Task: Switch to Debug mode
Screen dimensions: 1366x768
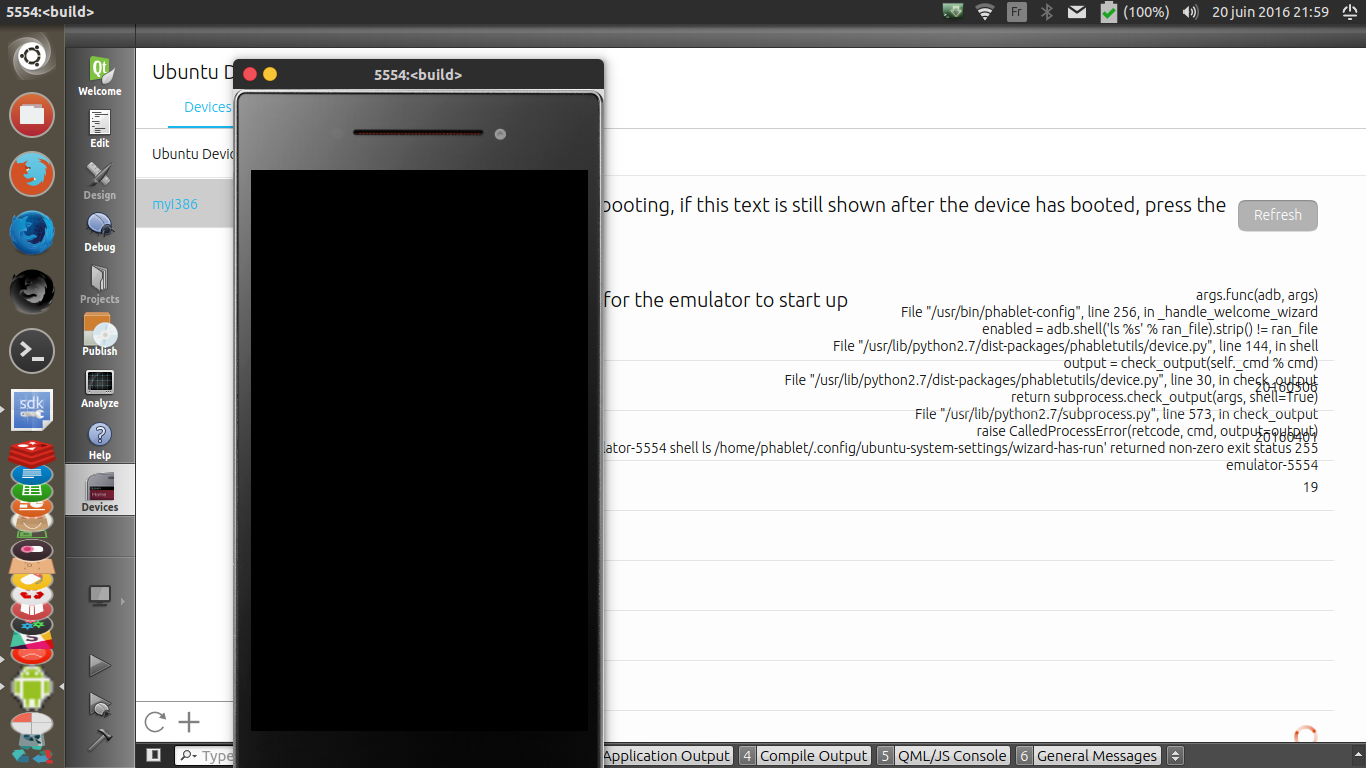Action: tap(100, 233)
